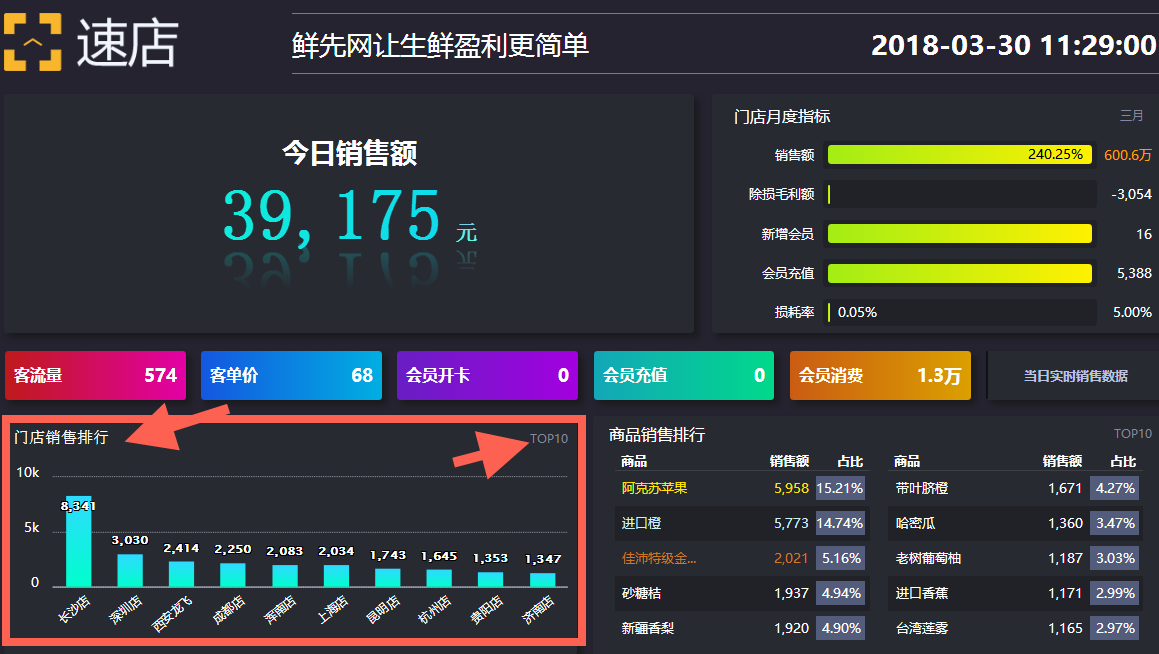This screenshot has height=654, width=1159.
Task: Click the 当日实时销售数据 tab
Action: [x=1075, y=376]
